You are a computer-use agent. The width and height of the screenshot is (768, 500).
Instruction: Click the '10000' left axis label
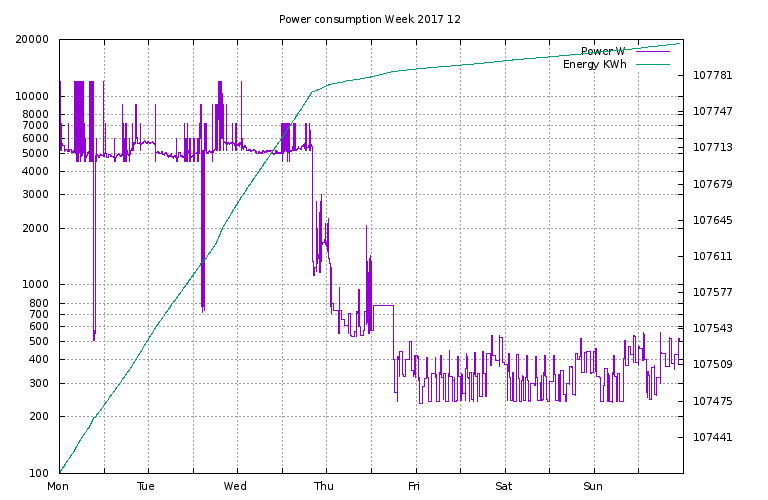click(x=32, y=96)
